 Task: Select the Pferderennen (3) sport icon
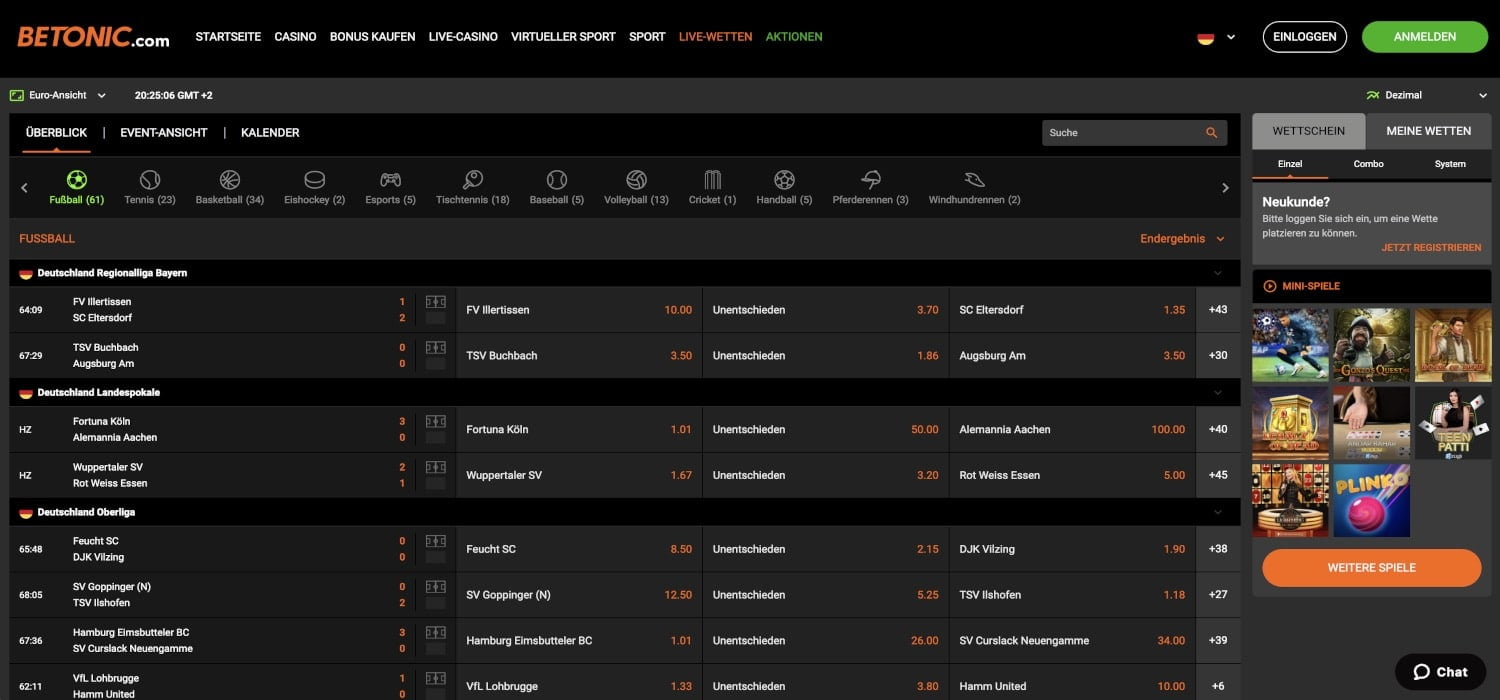tap(871, 180)
